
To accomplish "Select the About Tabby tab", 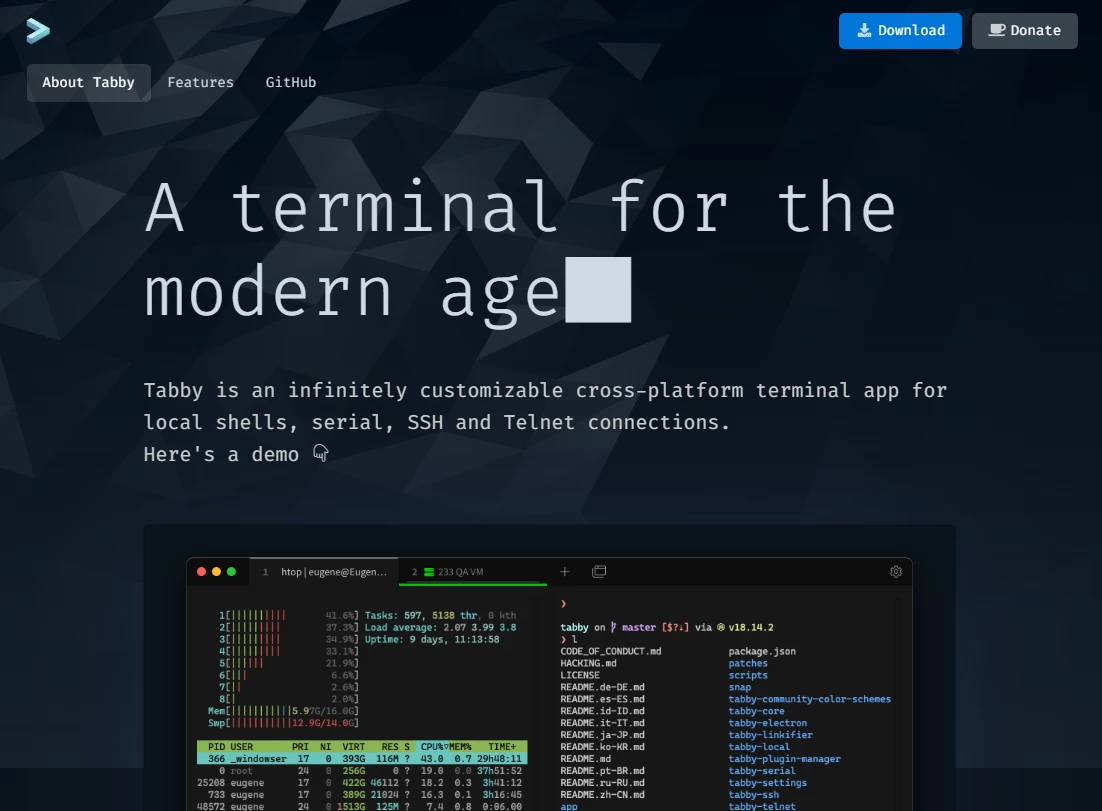I will [89, 83].
